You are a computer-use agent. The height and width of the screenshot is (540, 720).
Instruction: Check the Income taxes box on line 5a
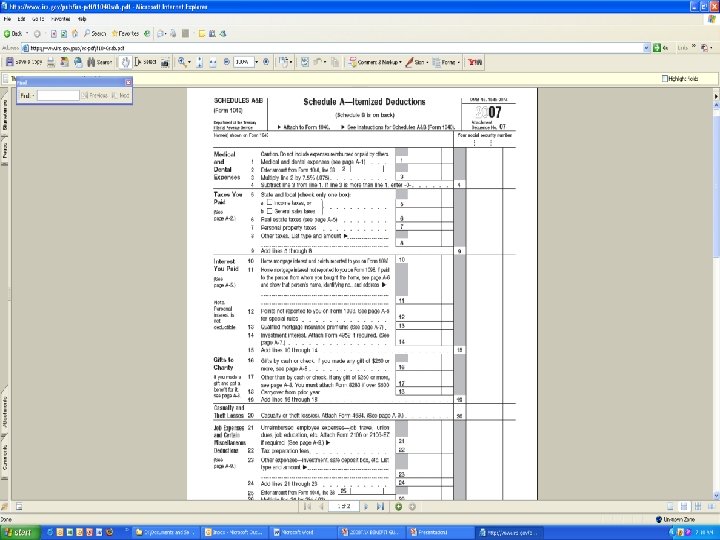270,202
